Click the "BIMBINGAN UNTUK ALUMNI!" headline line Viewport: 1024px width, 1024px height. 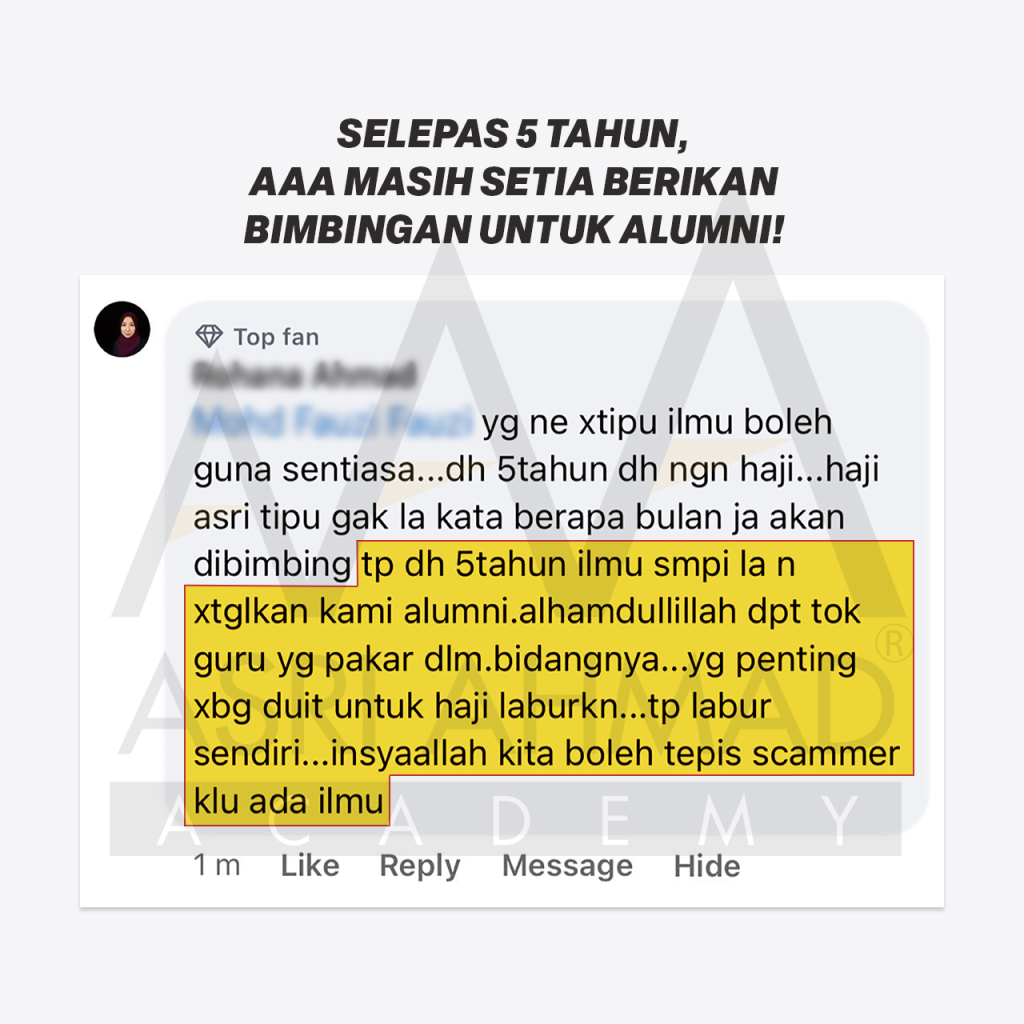pyautogui.click(x=513, y=230)
